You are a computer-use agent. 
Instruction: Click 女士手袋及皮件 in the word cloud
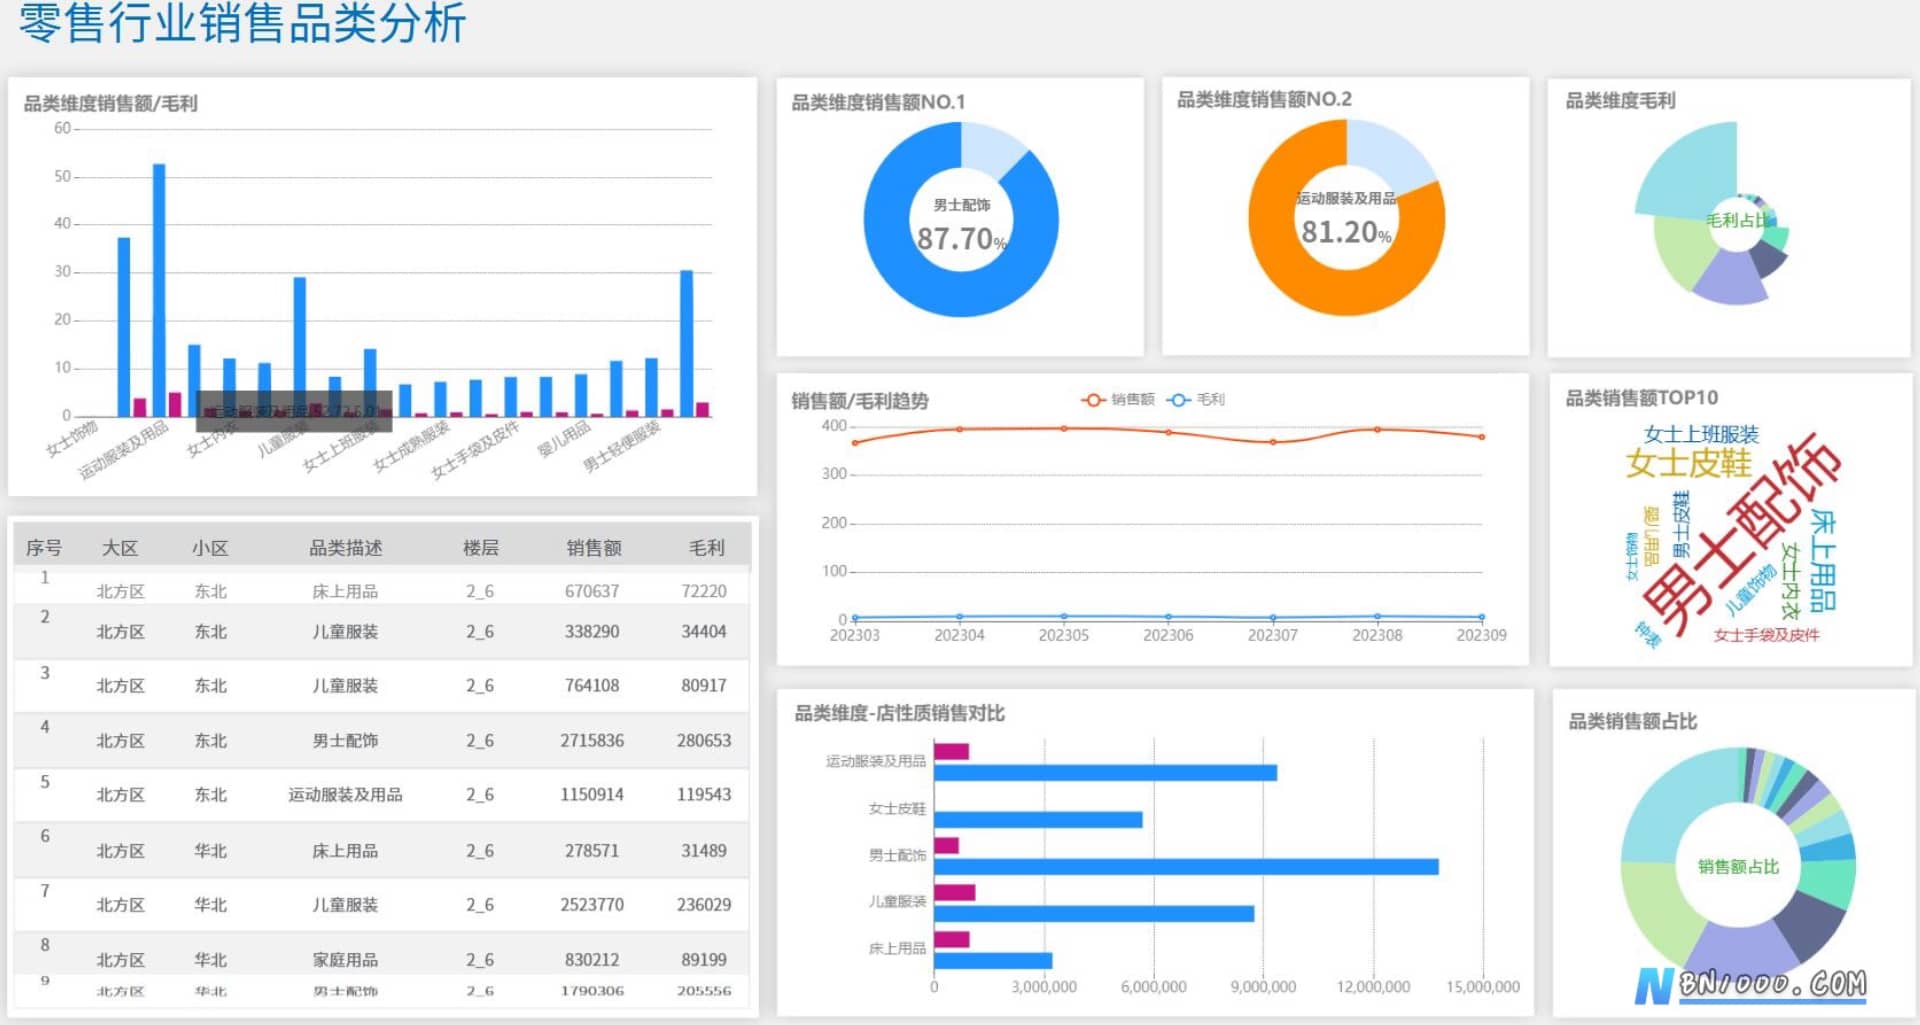tap(1766, 635)
